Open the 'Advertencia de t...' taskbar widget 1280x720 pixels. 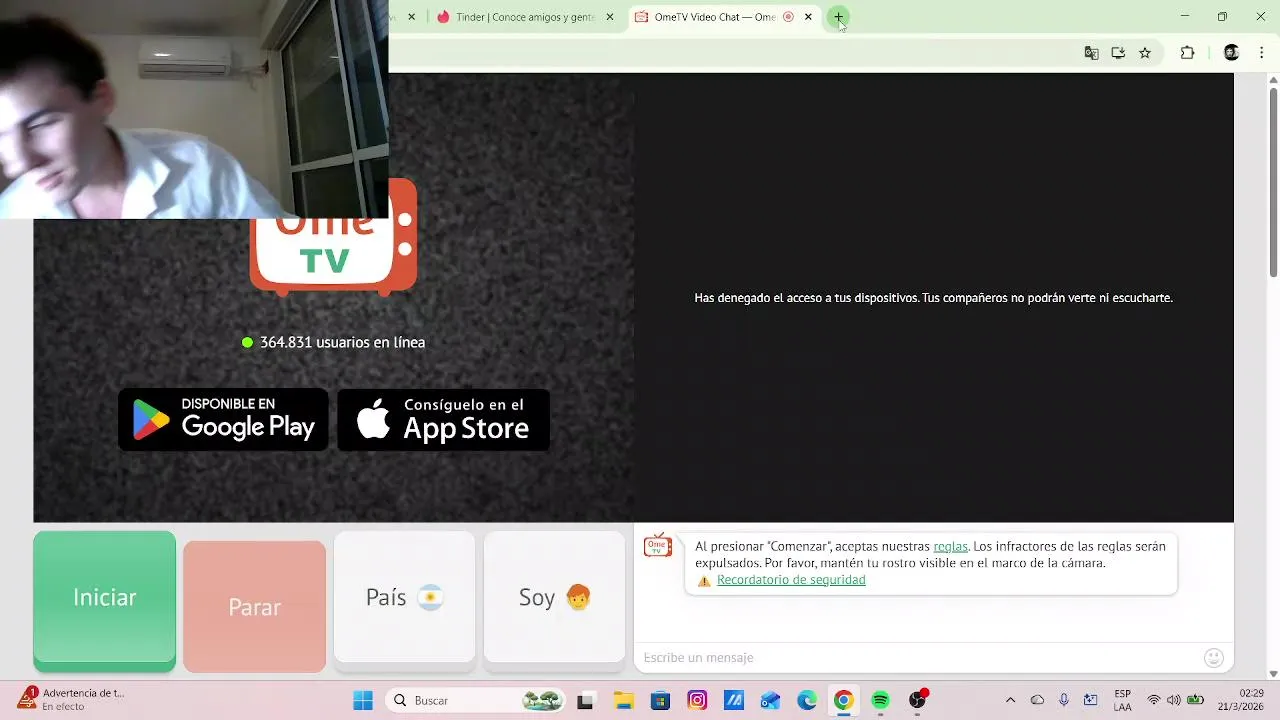click(x=69, y=699)
